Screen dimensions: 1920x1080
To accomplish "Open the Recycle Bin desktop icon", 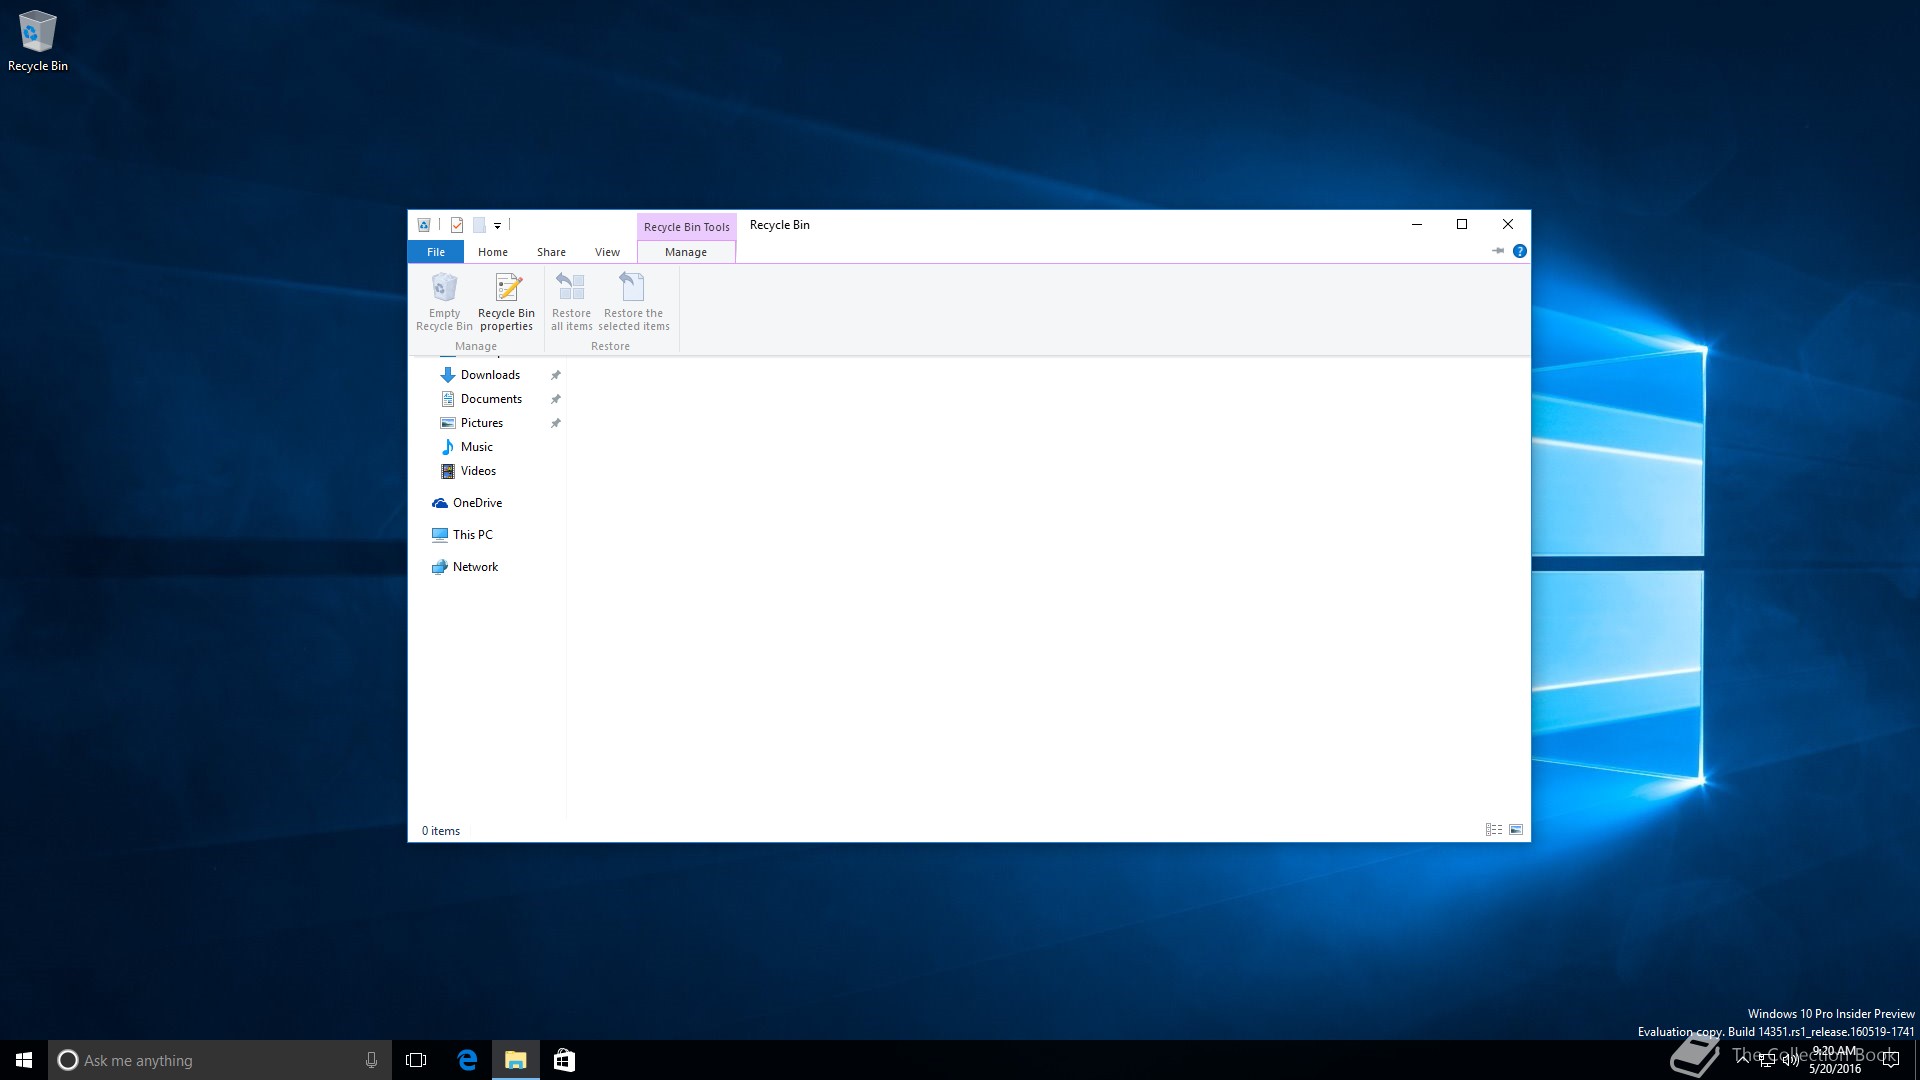I will pyautogui.click(x=38, y=30).
